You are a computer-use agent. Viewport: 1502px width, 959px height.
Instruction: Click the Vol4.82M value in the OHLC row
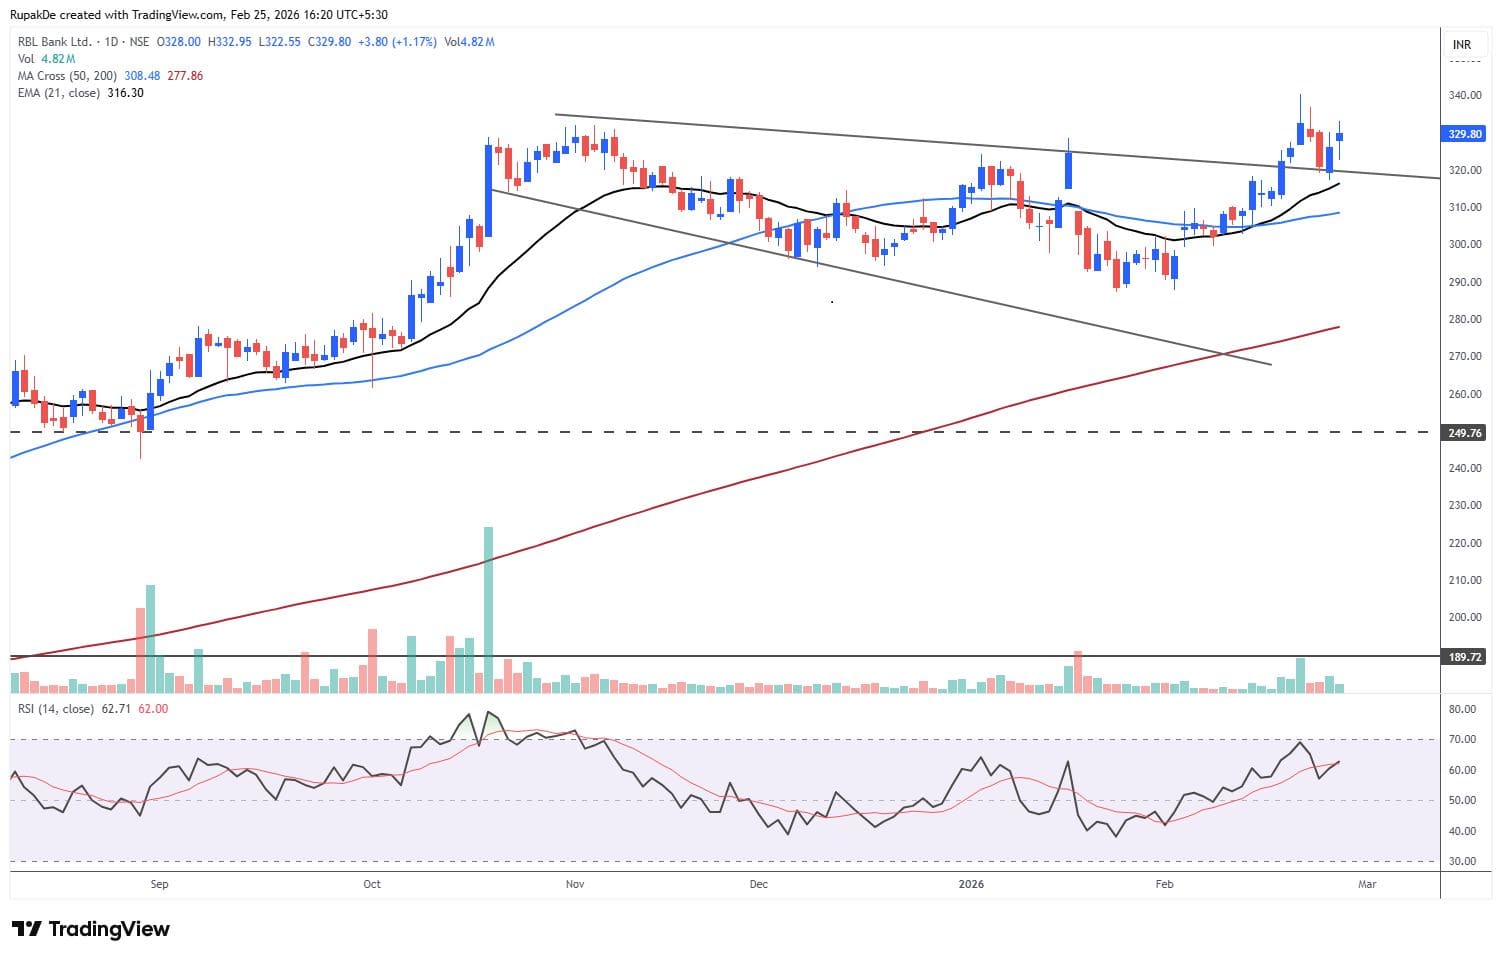tap(470, 42)
